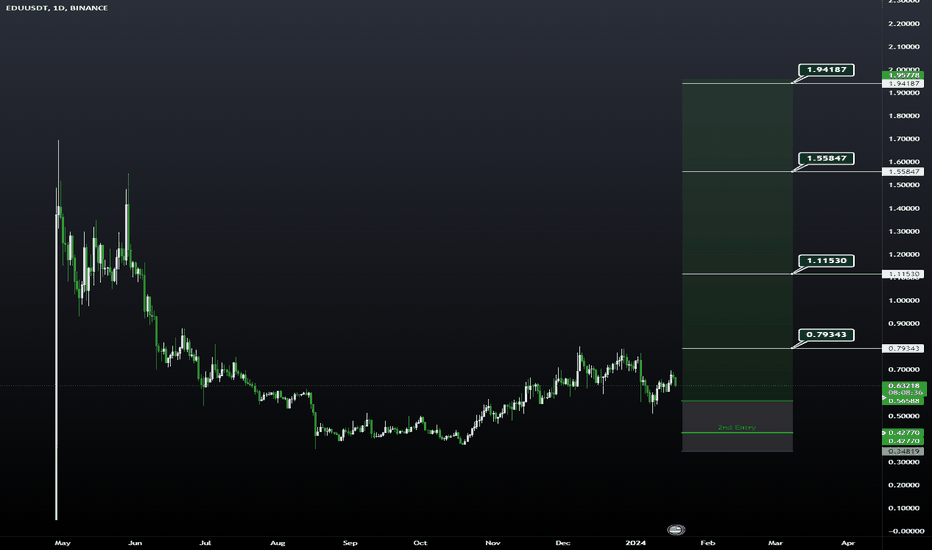Click the Sep label on time axis
This screenshot has width=932, height=550.
350,543
